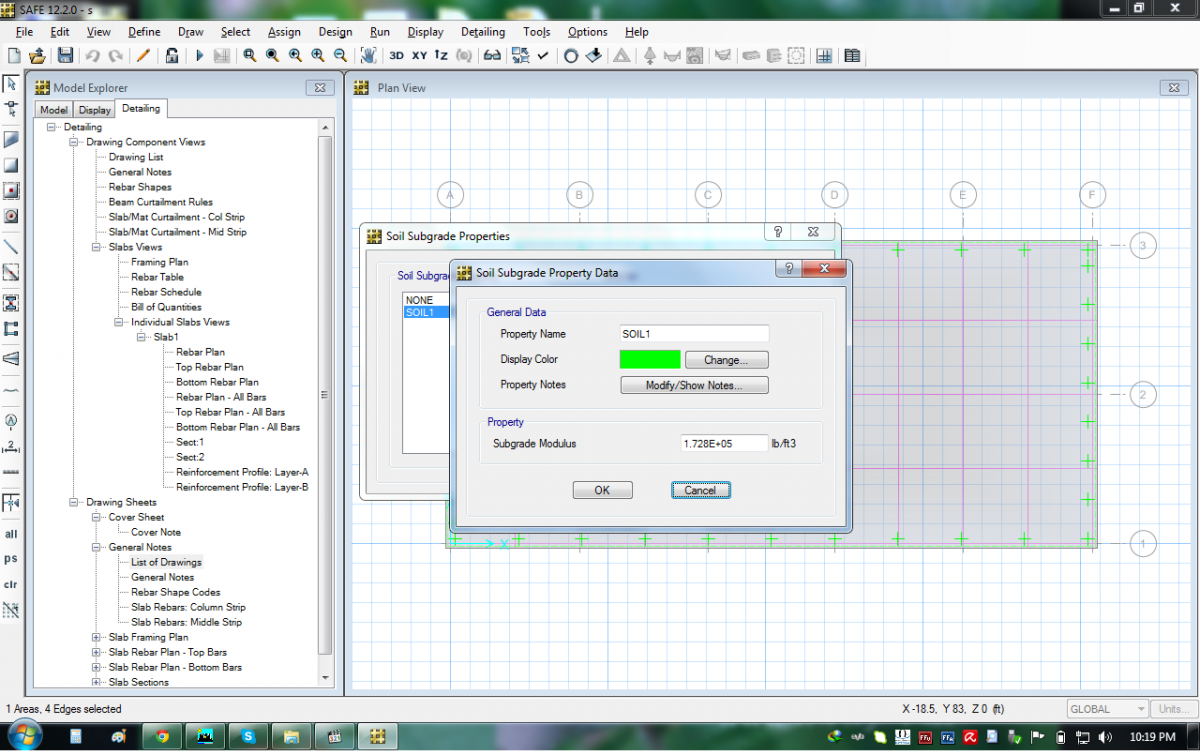Image resolution: width=1200 pixels, height=755 pixels.
Task: Click the checkmark icon in the top toolbar
Action: [543, 56]
